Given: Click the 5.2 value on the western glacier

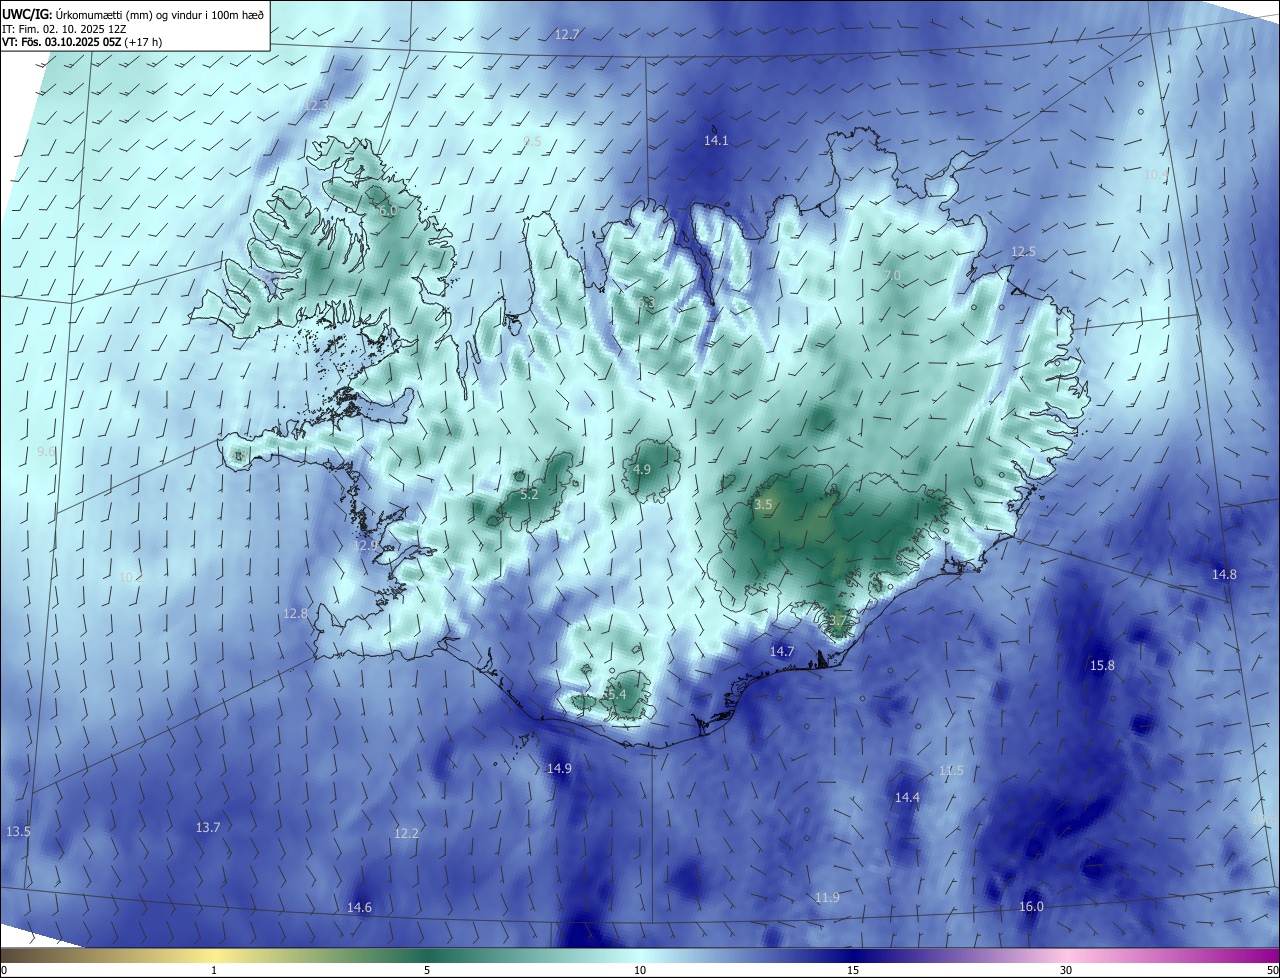Looking at the screenshot, I should tap(530, 495).
